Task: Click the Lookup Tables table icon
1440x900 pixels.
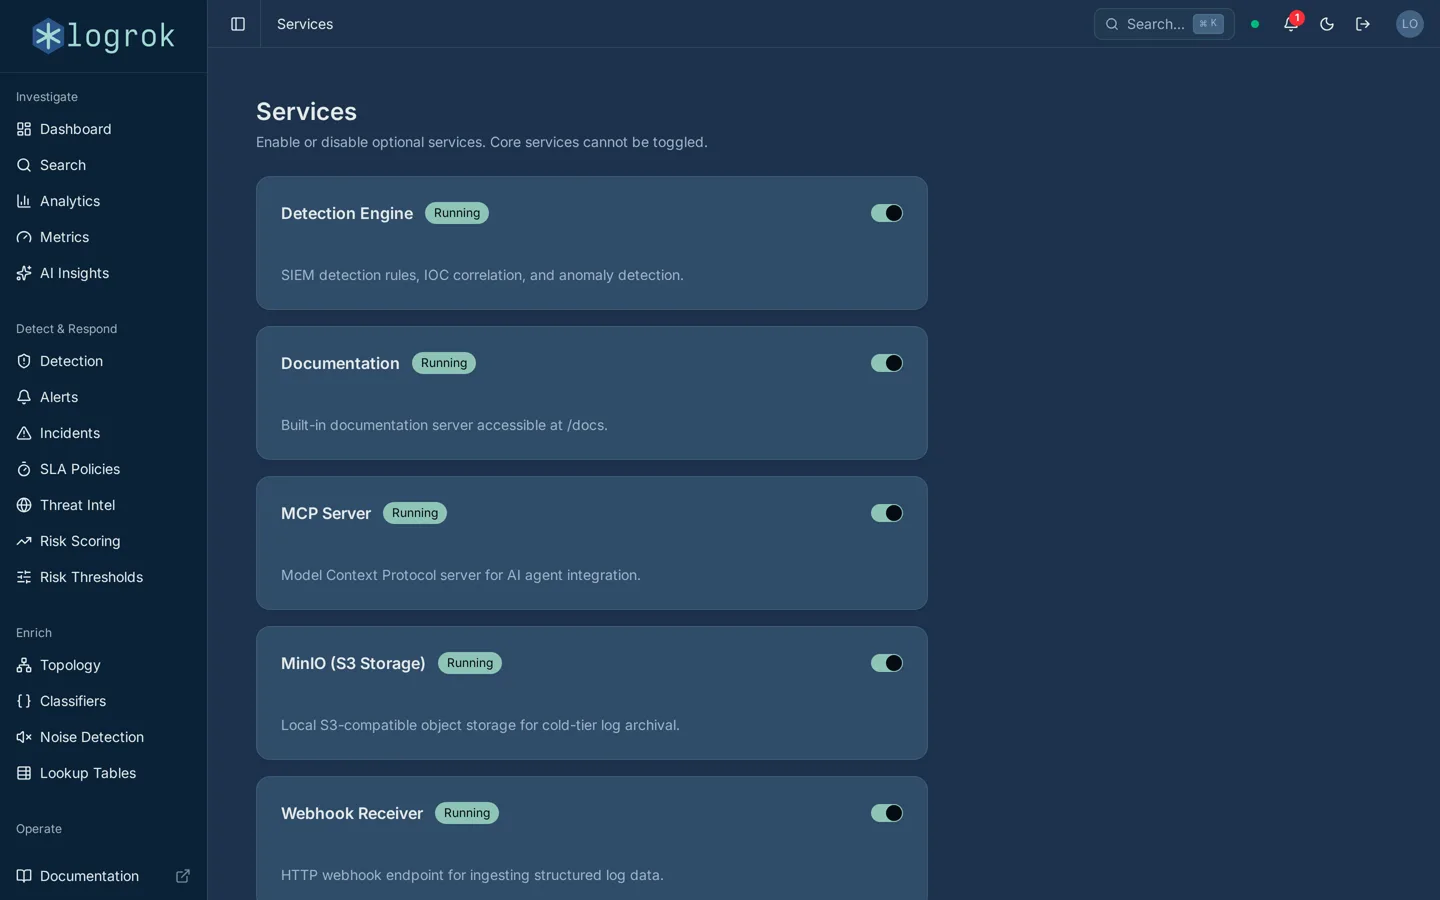Action: [x=24, y=773]
